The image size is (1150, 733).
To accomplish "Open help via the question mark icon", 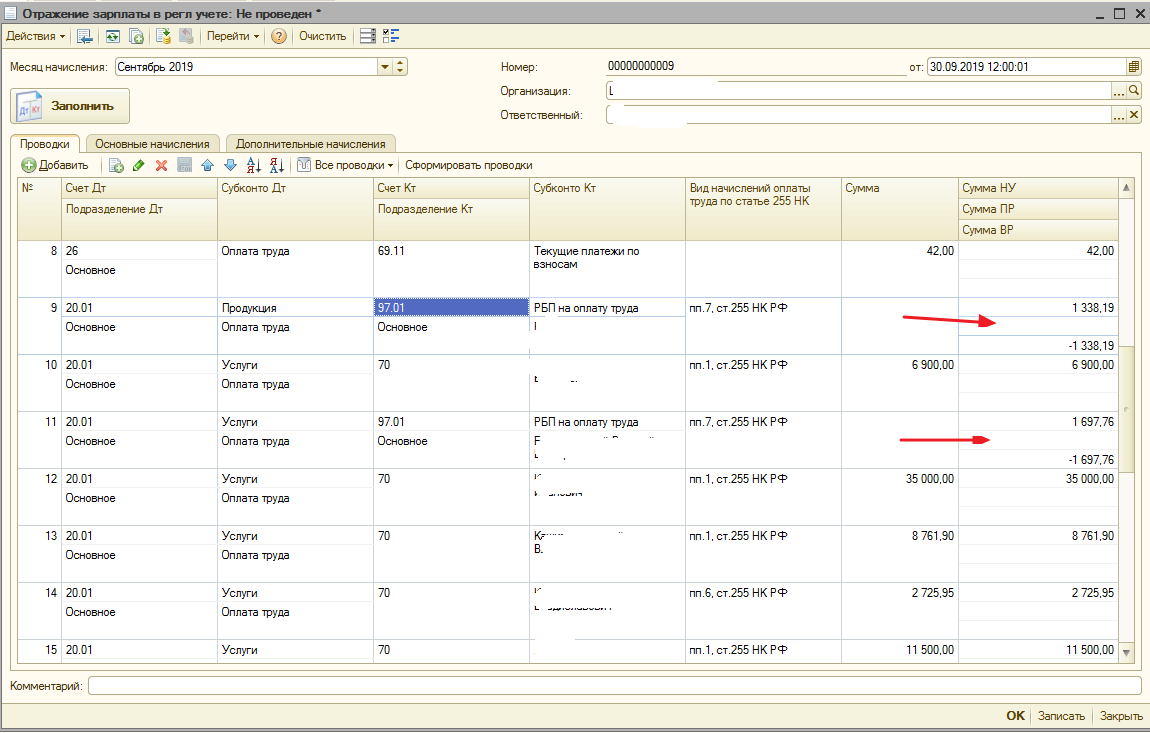I will click(x=279, y=36).
